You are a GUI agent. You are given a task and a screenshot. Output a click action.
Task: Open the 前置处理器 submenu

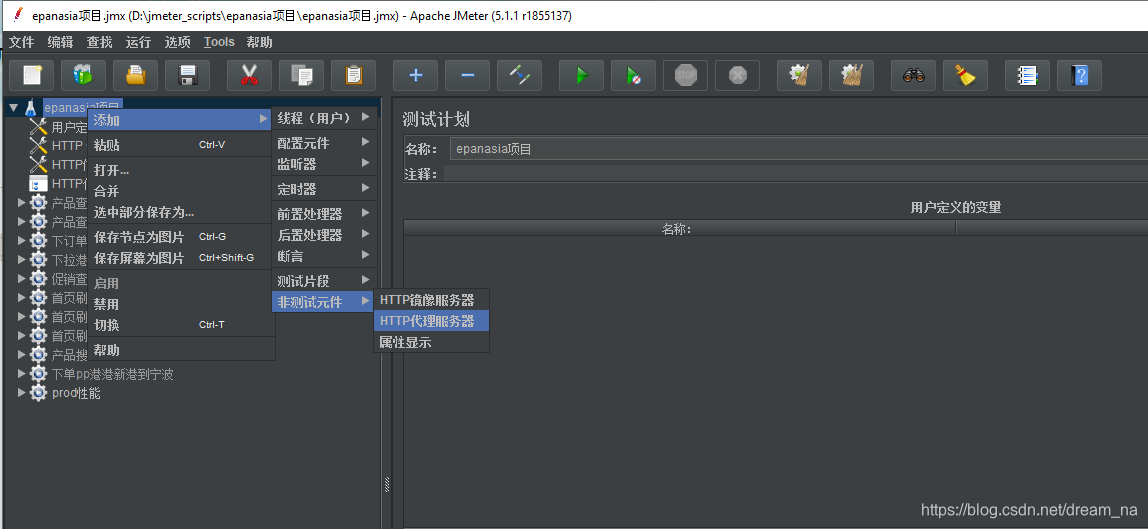tap(324, 214)
